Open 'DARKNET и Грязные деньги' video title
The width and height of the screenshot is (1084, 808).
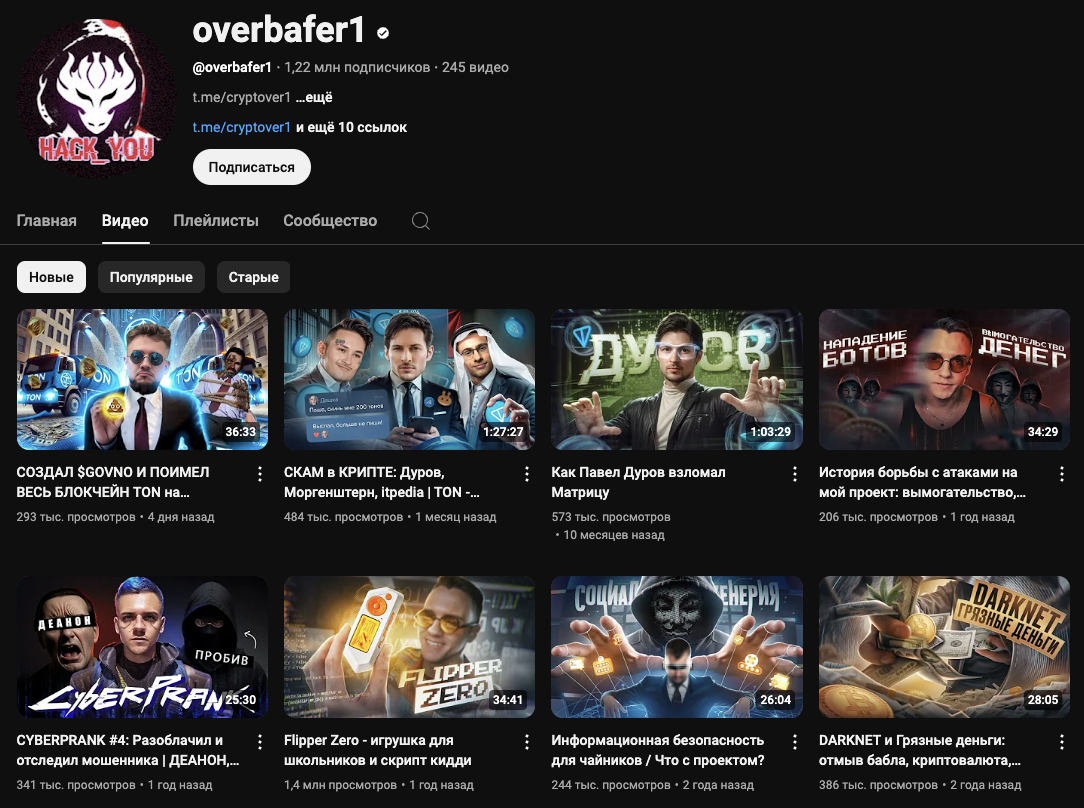(x=920, y=750)
